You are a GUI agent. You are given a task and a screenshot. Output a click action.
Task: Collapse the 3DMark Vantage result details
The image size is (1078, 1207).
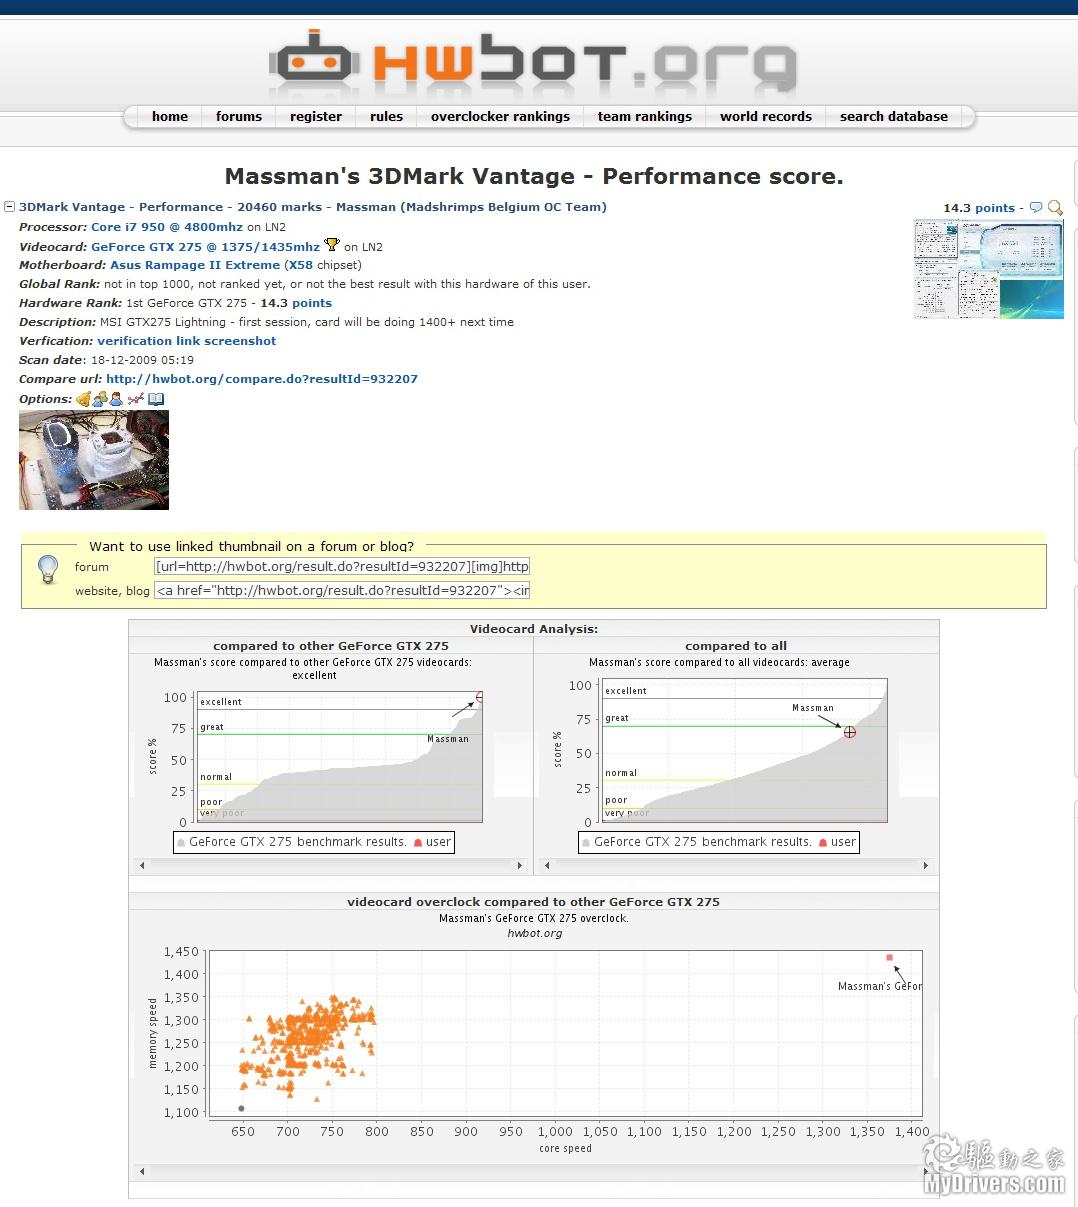click(x=10, y=207)
